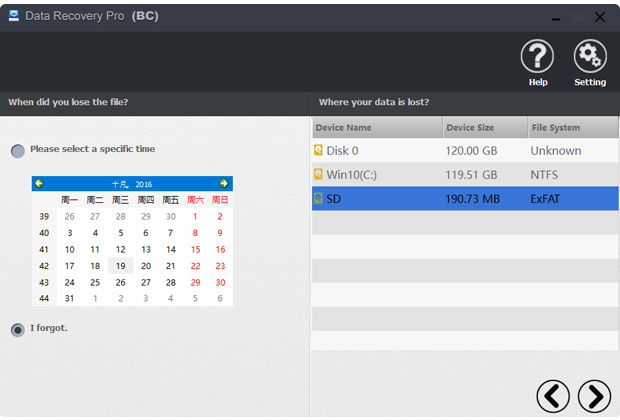Go to next month in calendar
620x420 pixels.
point(224,184)
